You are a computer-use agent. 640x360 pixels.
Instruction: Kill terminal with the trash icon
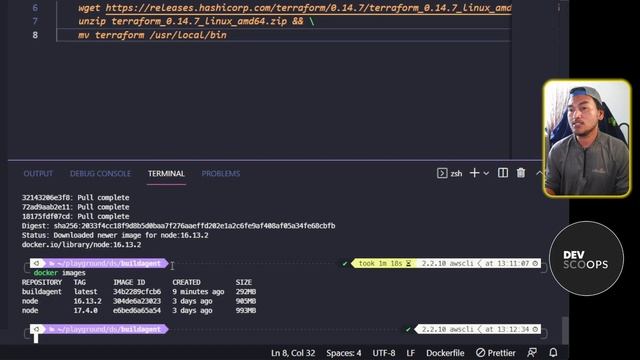[521, 173]
